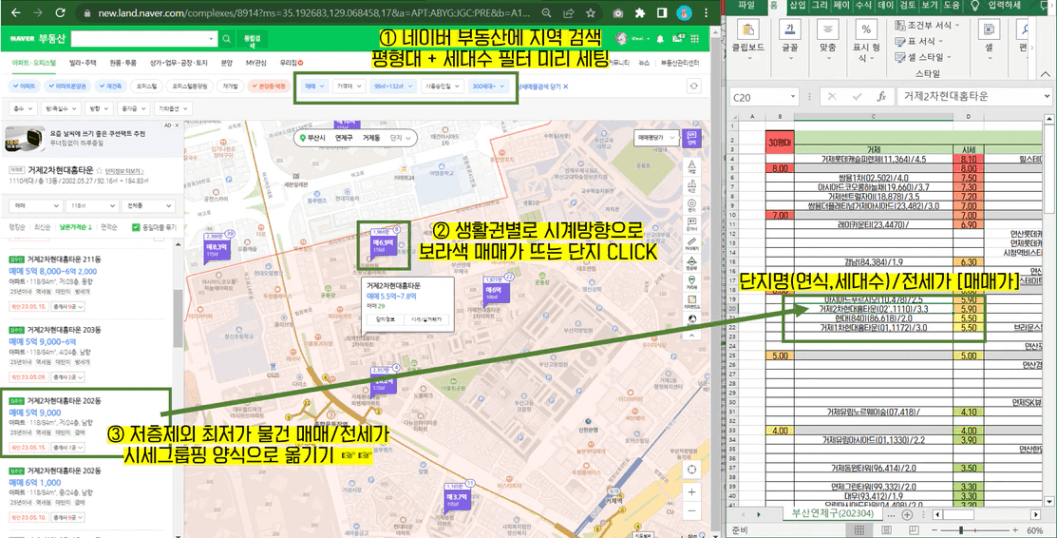Open Excel number format percent icon
Viewport: 1057px width, 538px height.
coord(866,30)
